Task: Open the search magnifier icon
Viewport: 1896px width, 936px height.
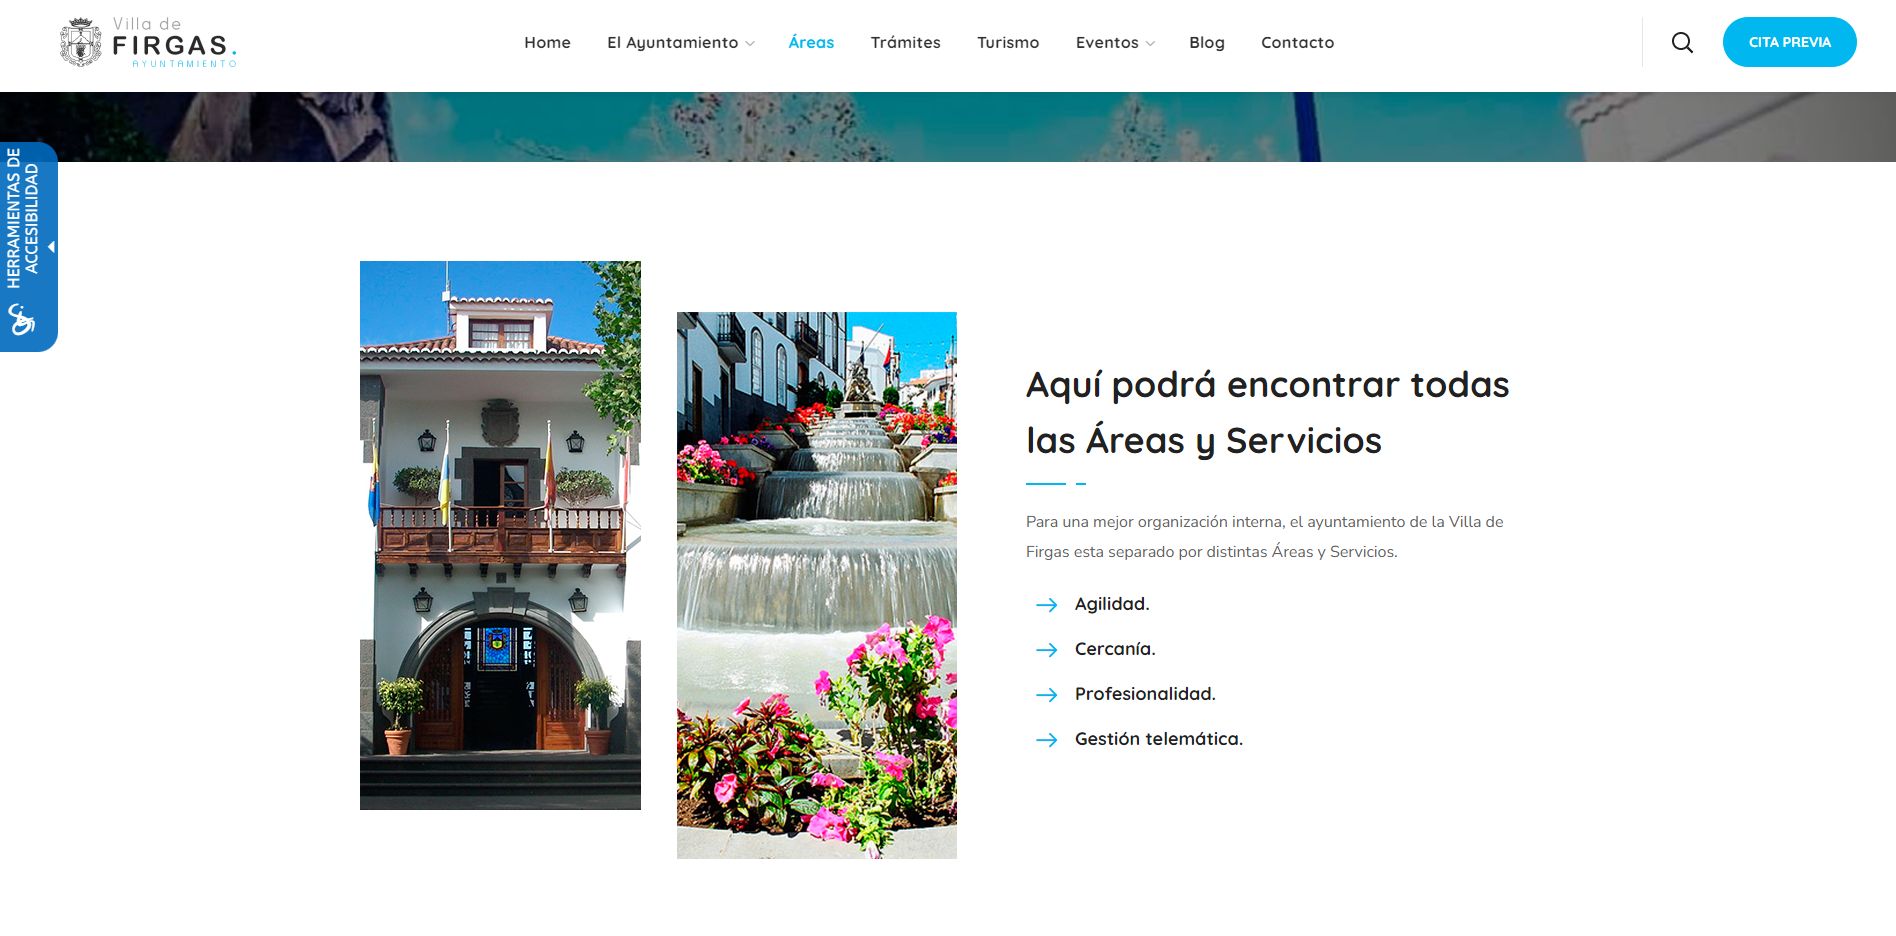Action: pyautogui.click(x=1682, y=42)
